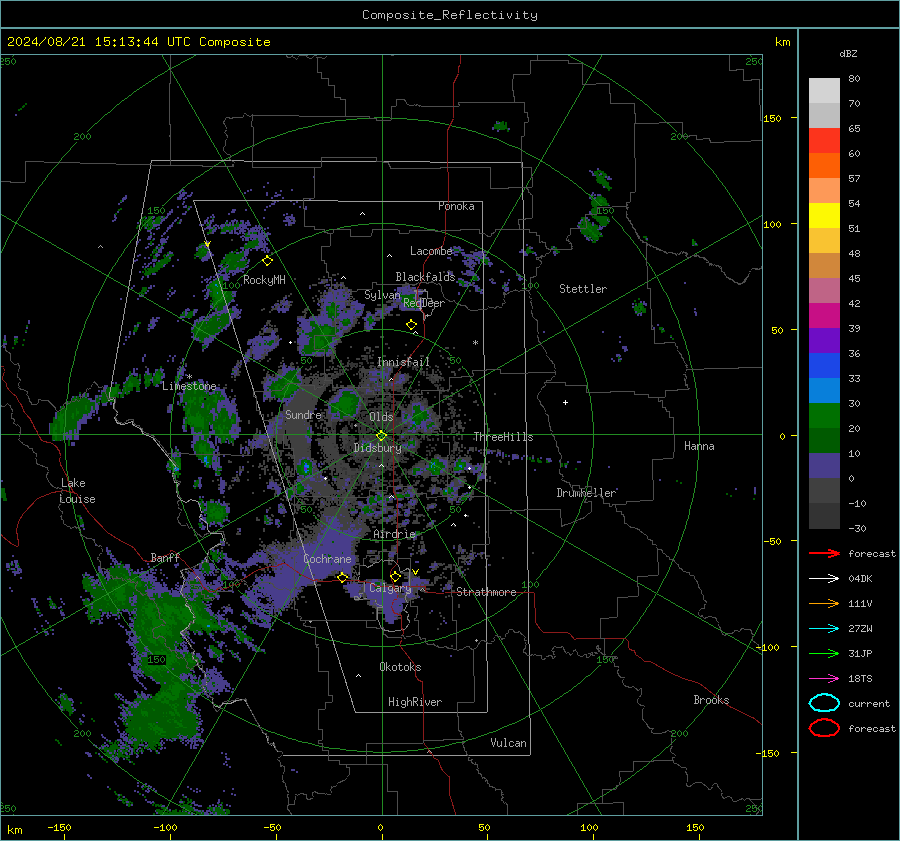Click the Okotoks city label

click(400, 667)
